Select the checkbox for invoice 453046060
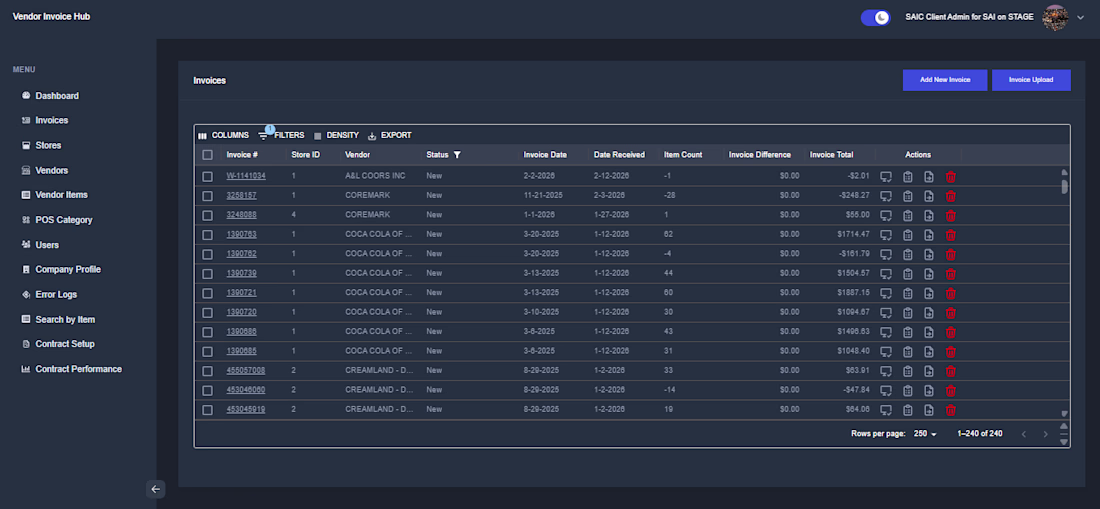 click(x=207, y=390)
